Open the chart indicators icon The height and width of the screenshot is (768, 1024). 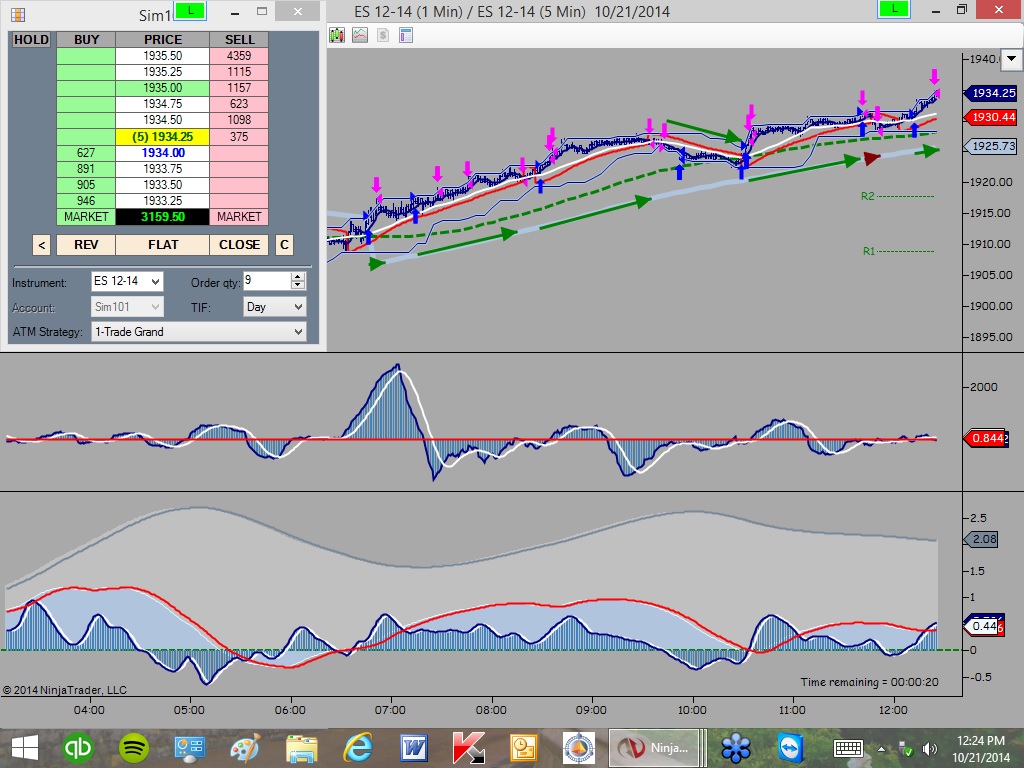tap(360, 35)
